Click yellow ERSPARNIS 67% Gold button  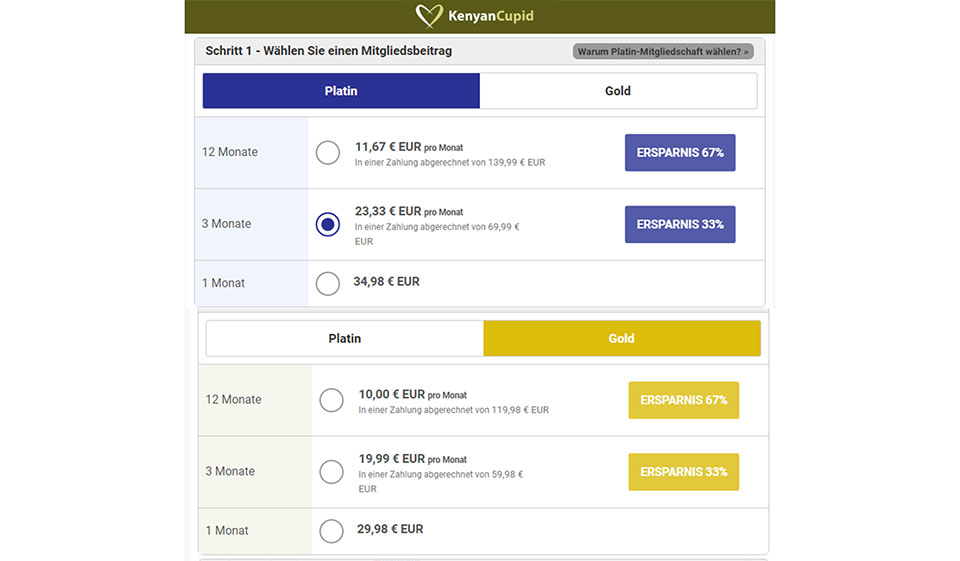(x=683, y=400)
